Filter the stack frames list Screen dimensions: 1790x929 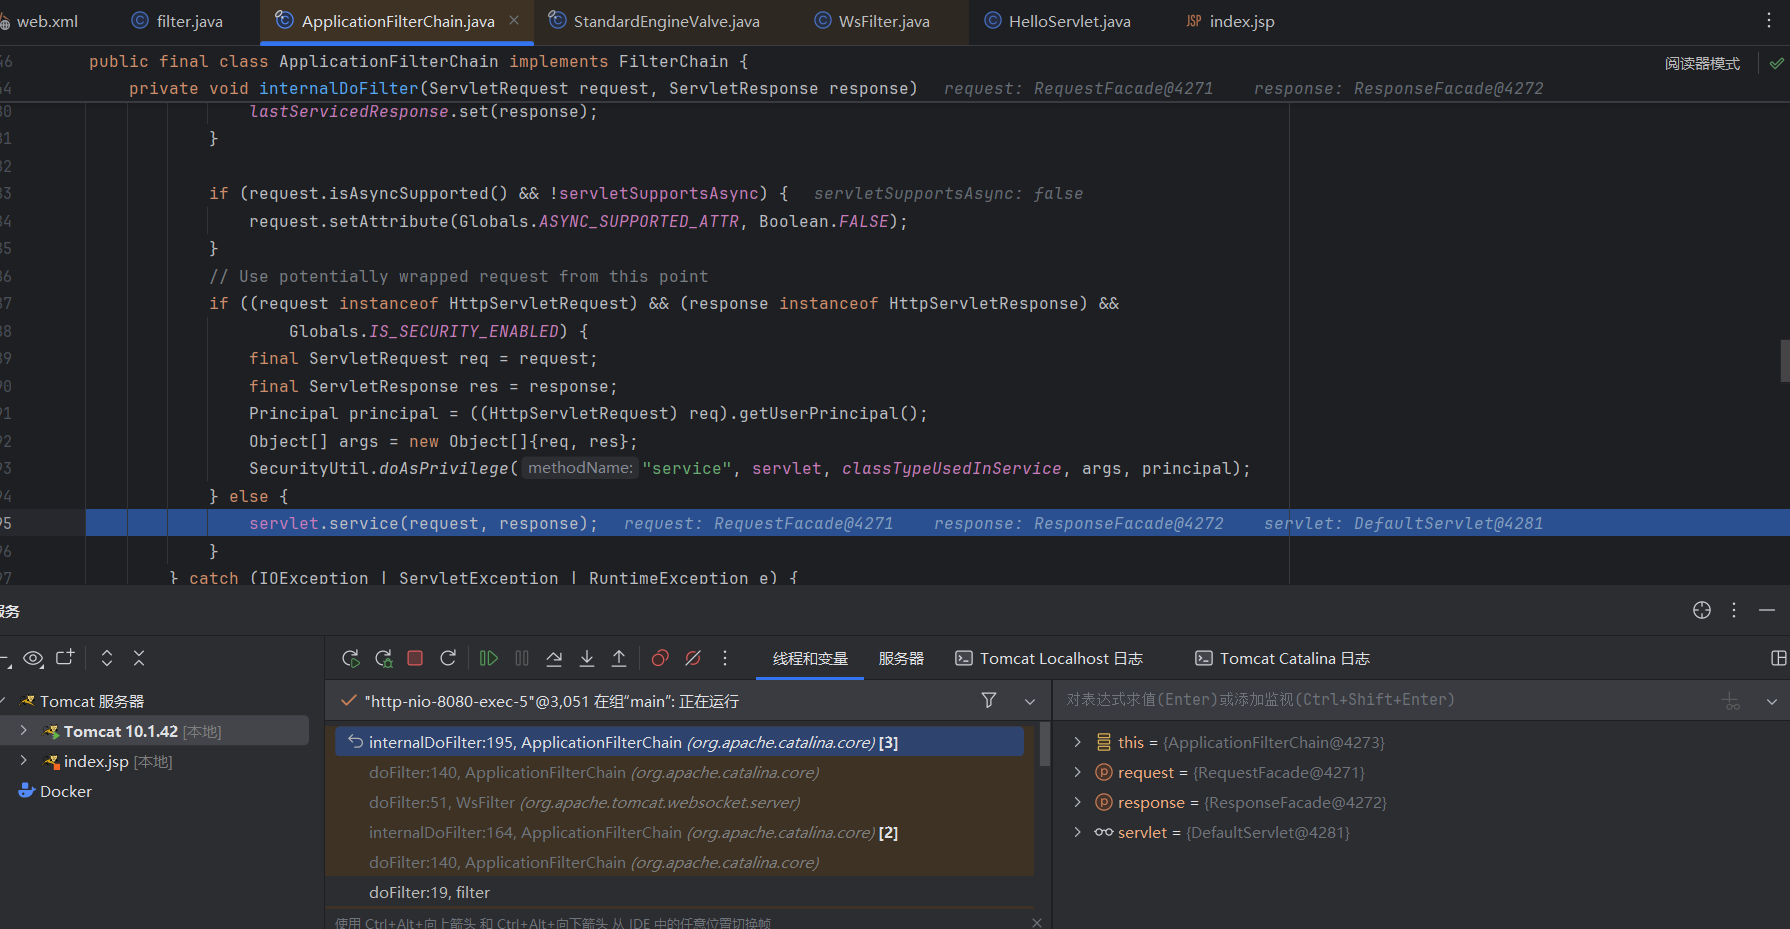(989, 701)
